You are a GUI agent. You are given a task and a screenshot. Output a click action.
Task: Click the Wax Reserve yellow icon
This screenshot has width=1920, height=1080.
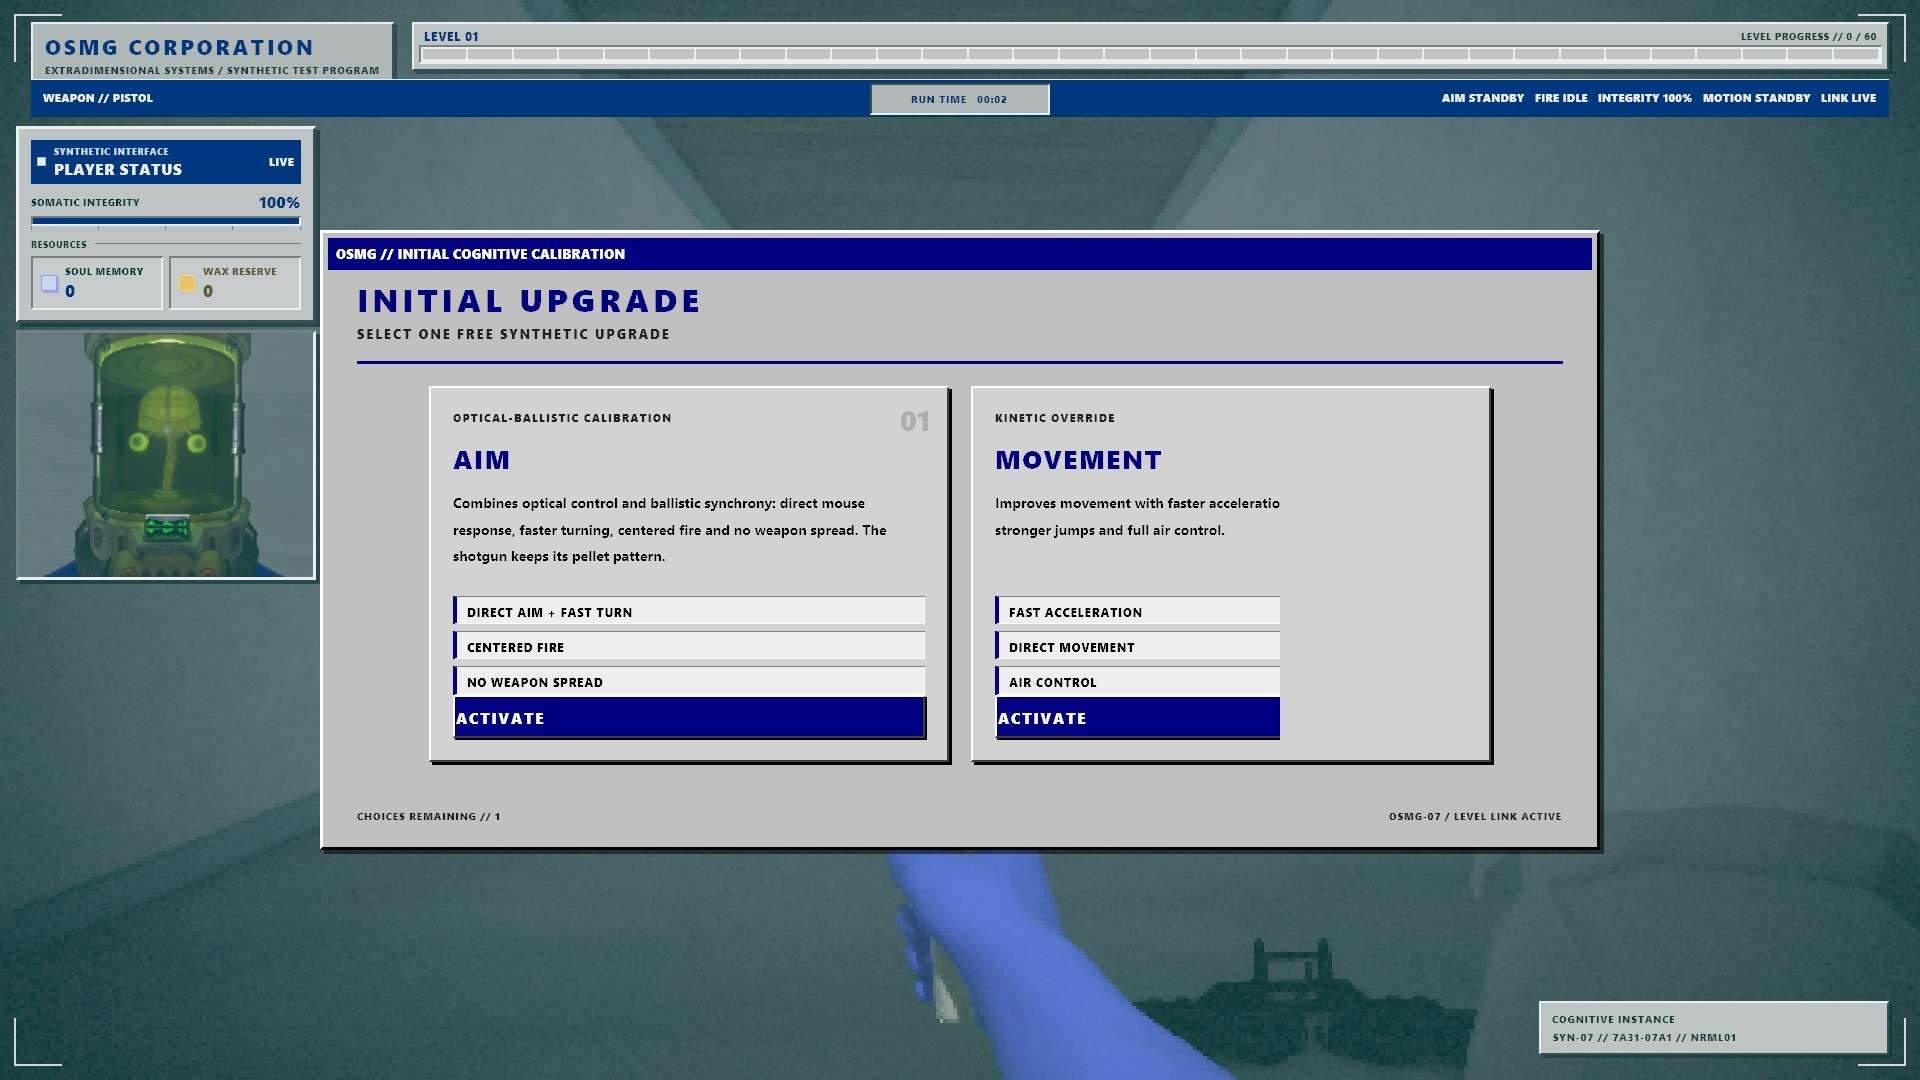(187, 284)
